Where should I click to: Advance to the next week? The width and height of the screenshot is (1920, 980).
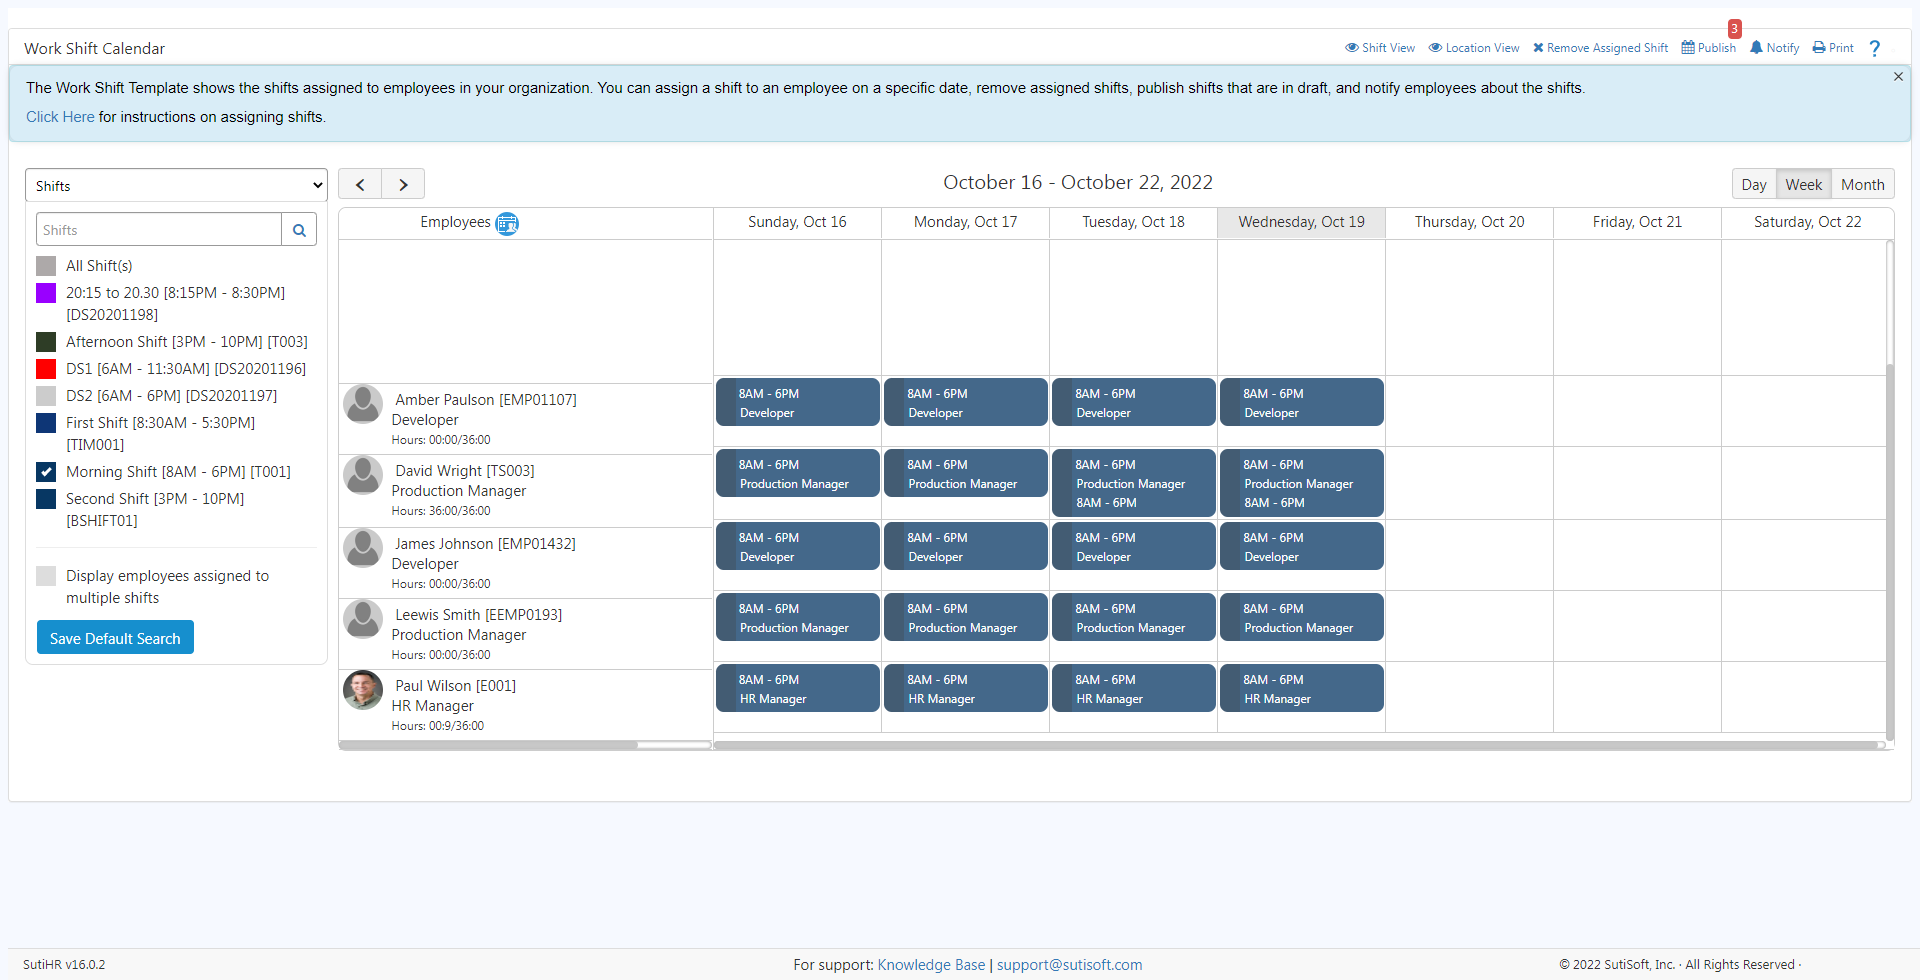(x=403, y=185)
